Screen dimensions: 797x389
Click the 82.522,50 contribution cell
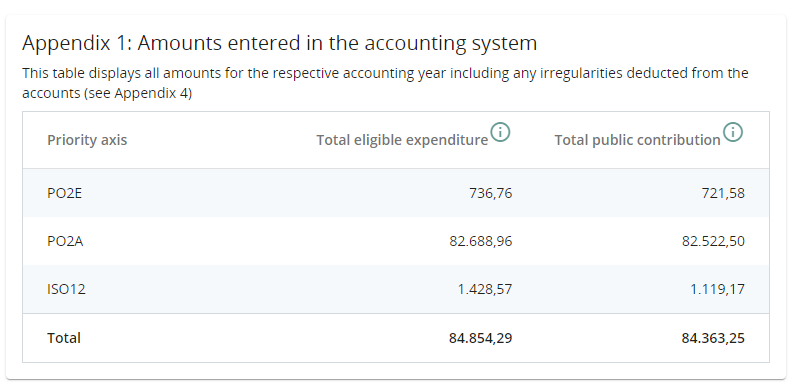[713, 241]
